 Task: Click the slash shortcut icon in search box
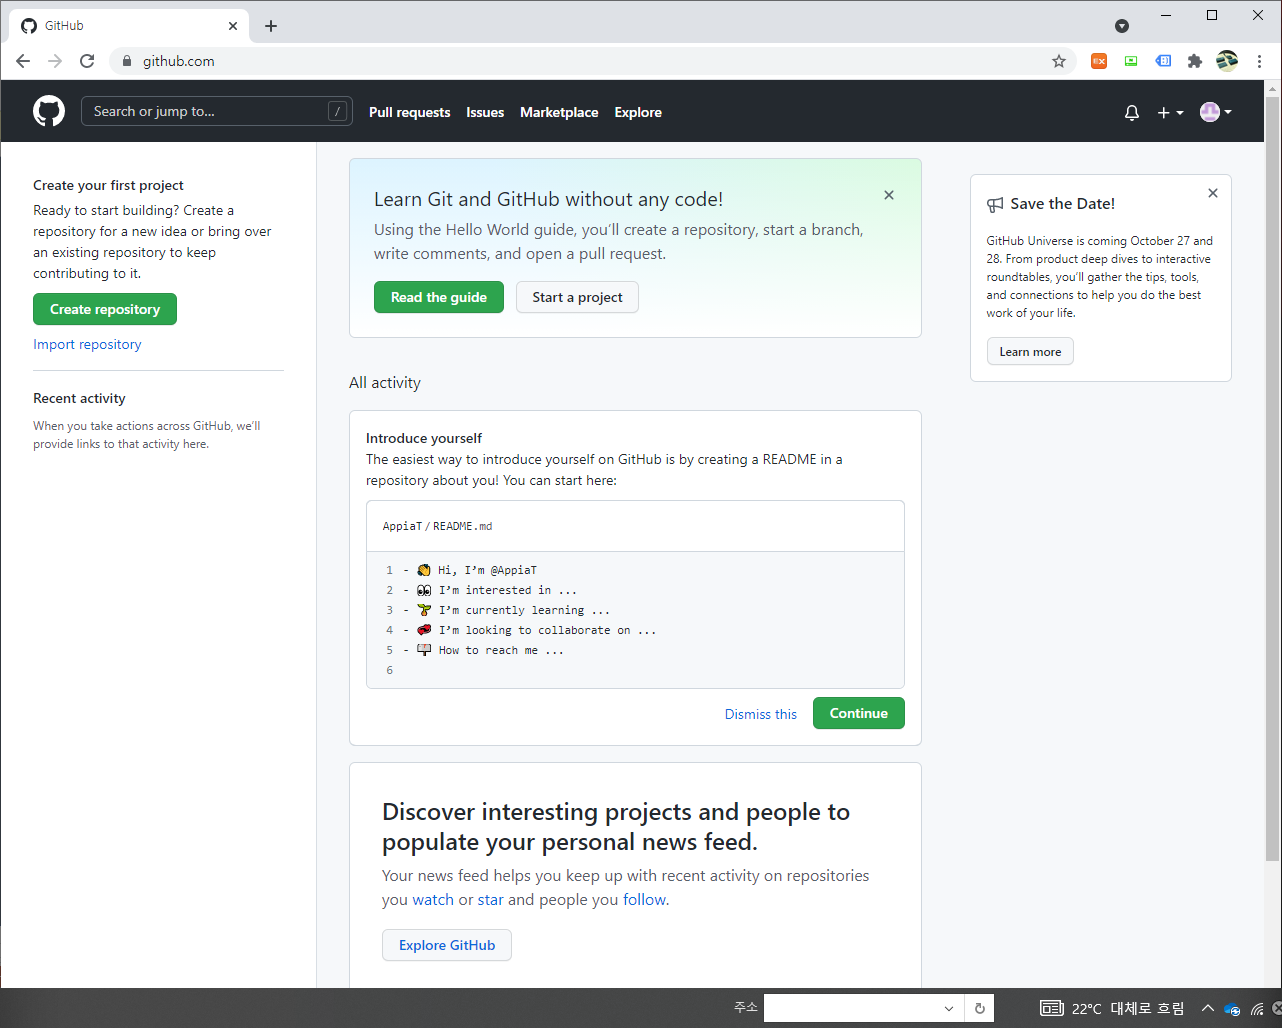pyautogui.click(x=338, y=111)
